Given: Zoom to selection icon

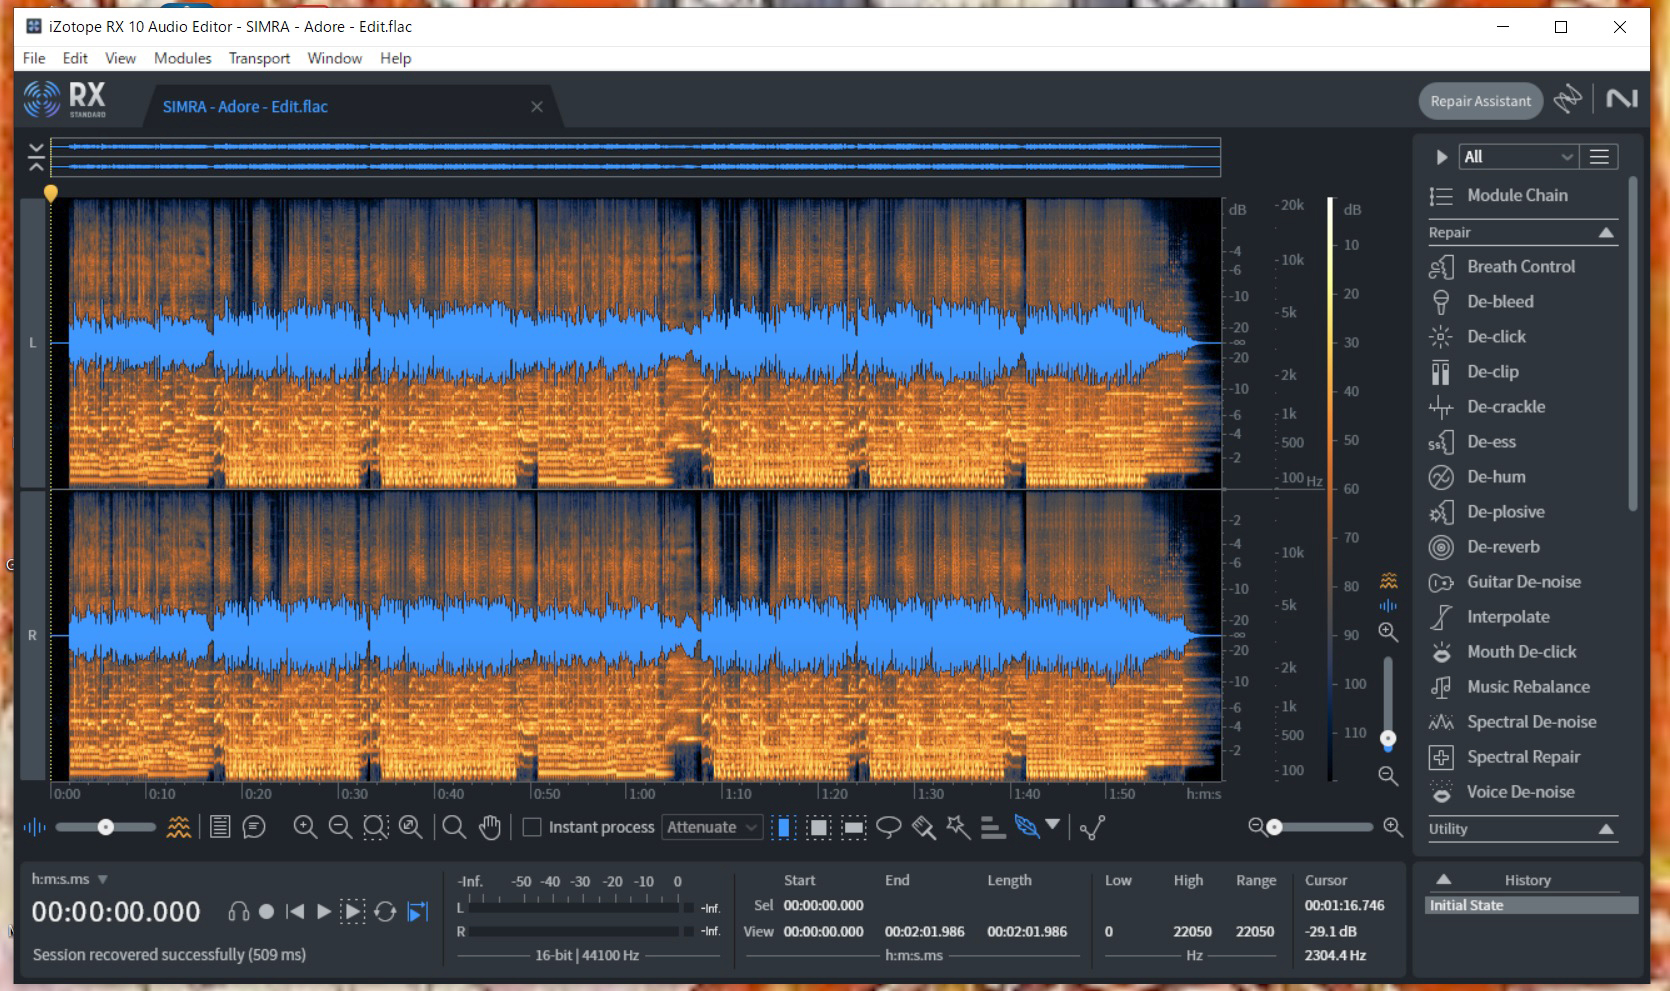Looking at the screenshot, I should 375,827.
